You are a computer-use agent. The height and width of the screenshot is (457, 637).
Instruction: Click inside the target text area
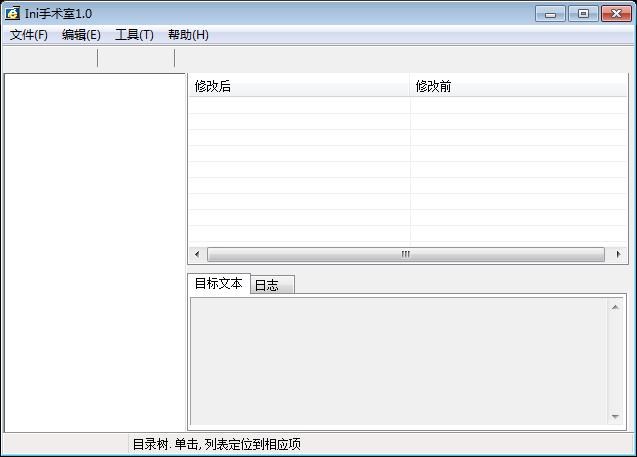click(398, 362)
